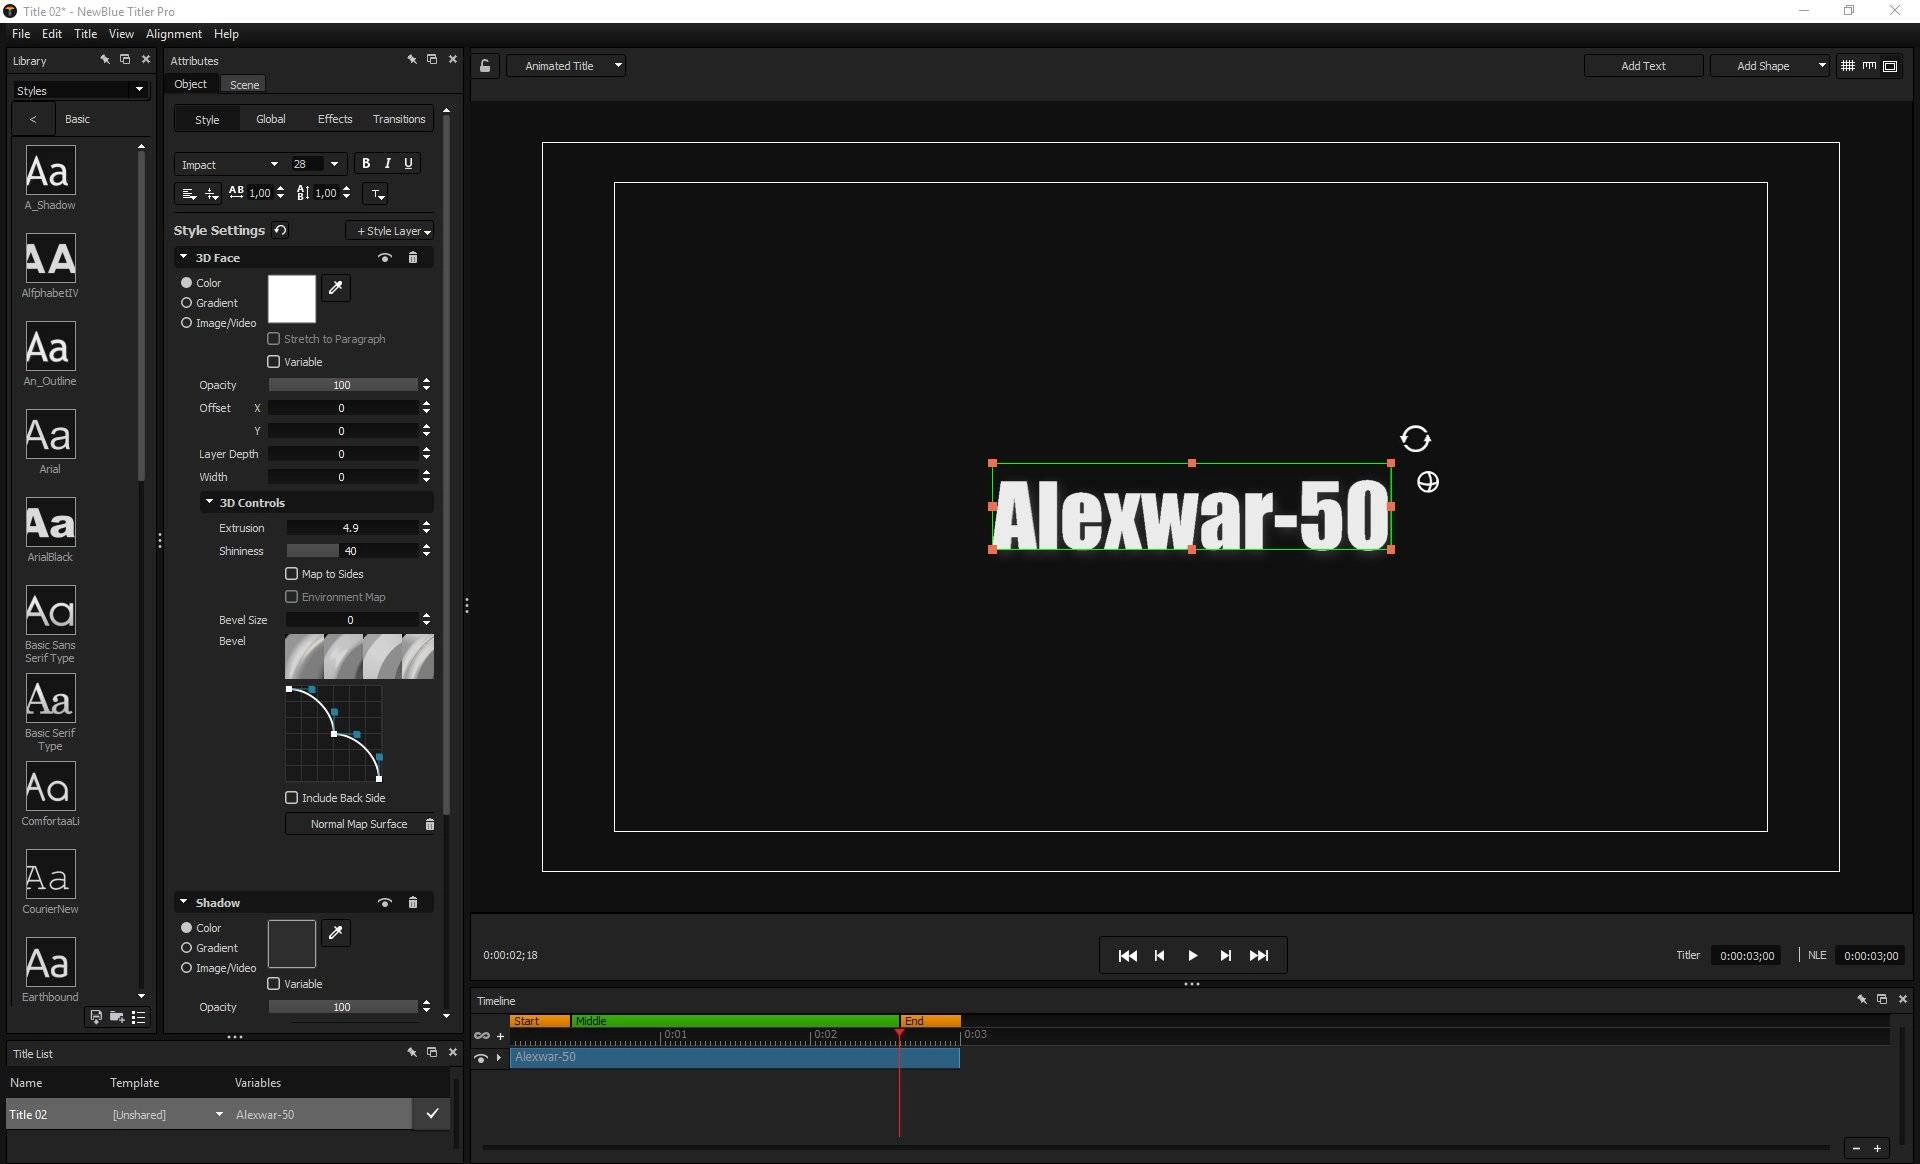Pick the 3D Face color with the eyedropper
The width and height of the screenshot is (1920, 1164).
336,288
